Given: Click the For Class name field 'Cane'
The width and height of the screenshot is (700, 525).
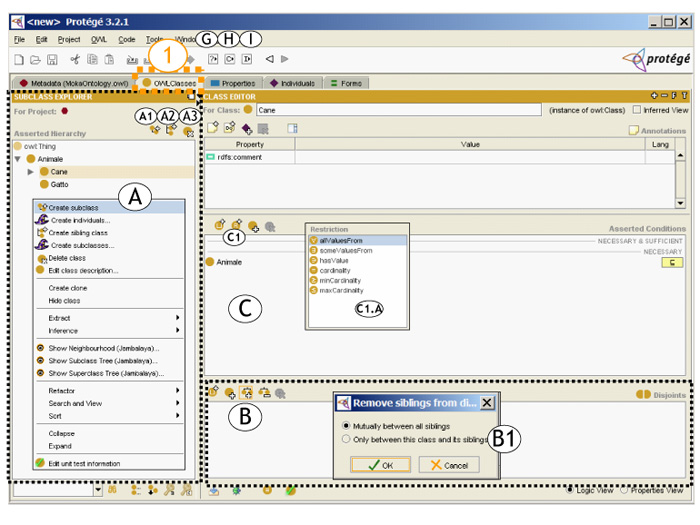Looking at the screenshot, I should tap(399, 110).
